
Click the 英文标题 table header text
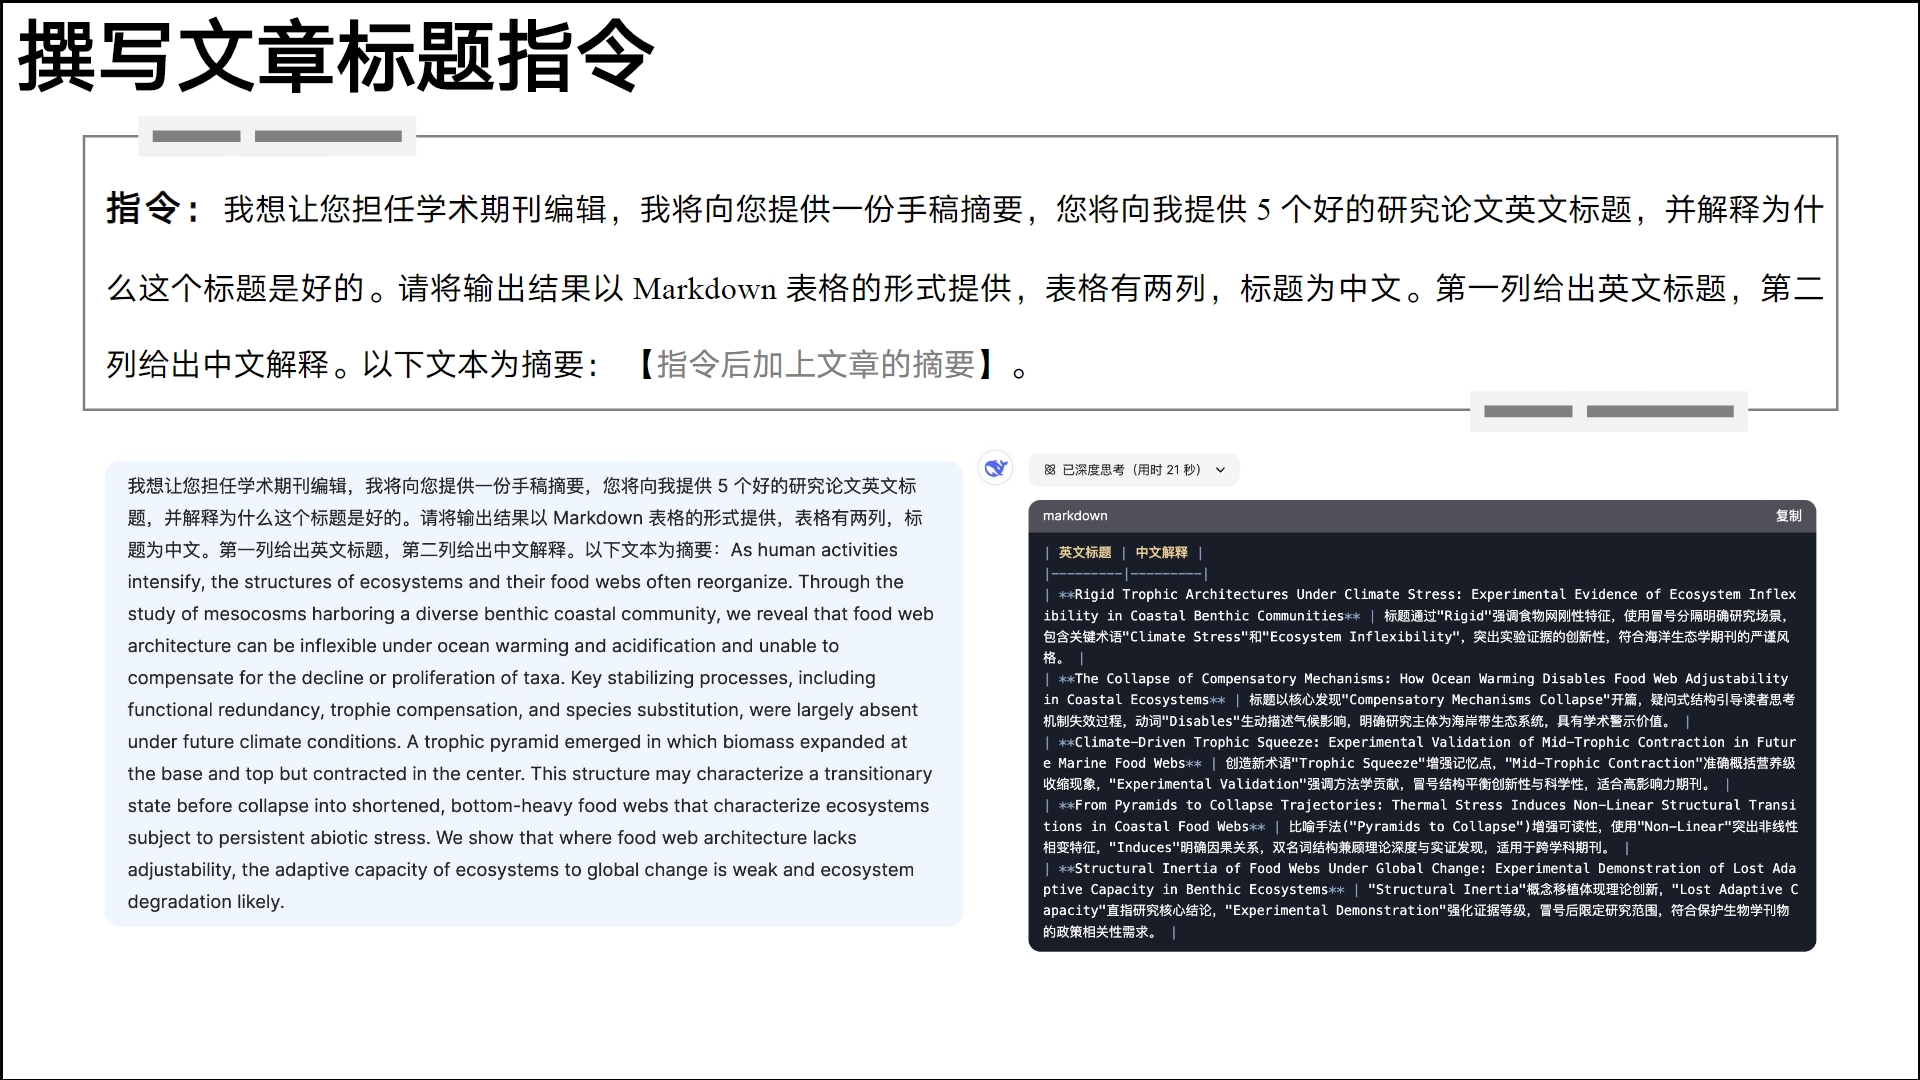[x=1085, y=552]
